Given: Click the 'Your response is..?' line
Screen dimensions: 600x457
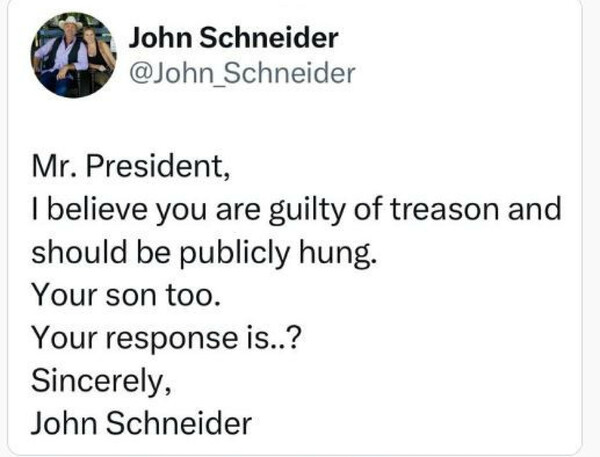Looking at the screenshot, I should pyautogui.click(x=166, y=339).
